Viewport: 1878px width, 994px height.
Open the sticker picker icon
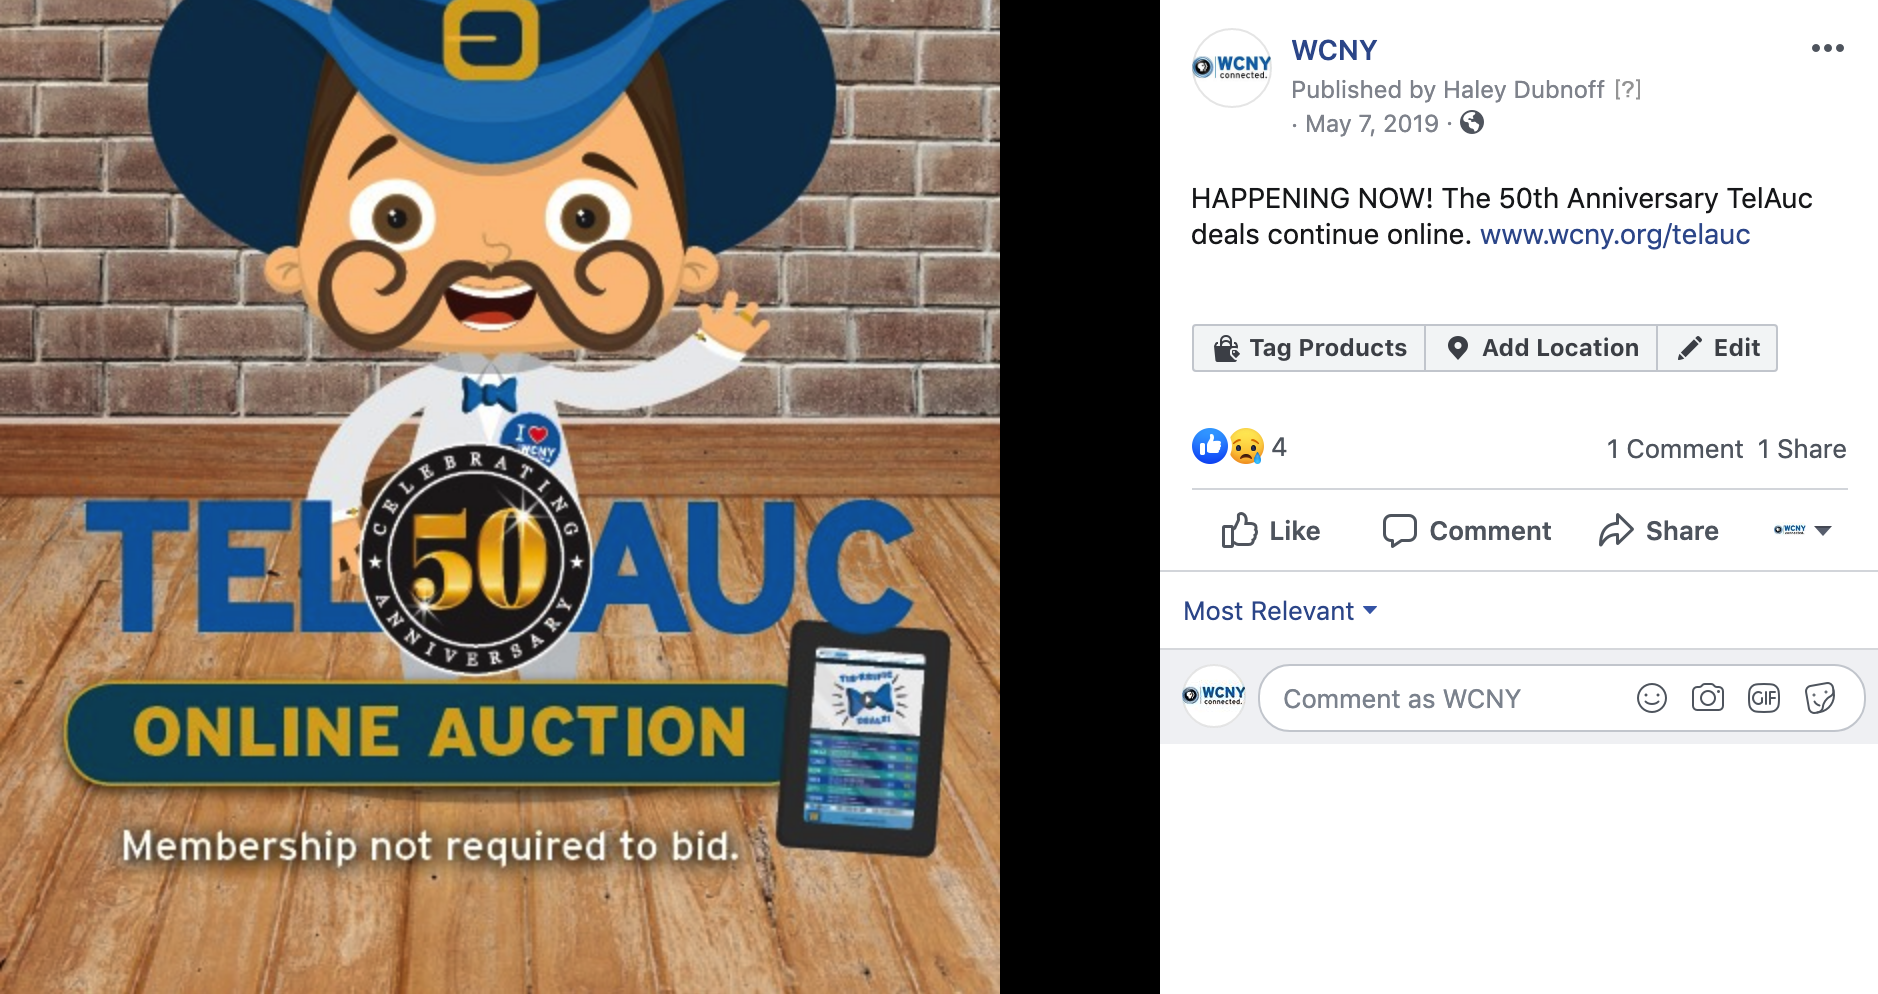point(1819,698)
